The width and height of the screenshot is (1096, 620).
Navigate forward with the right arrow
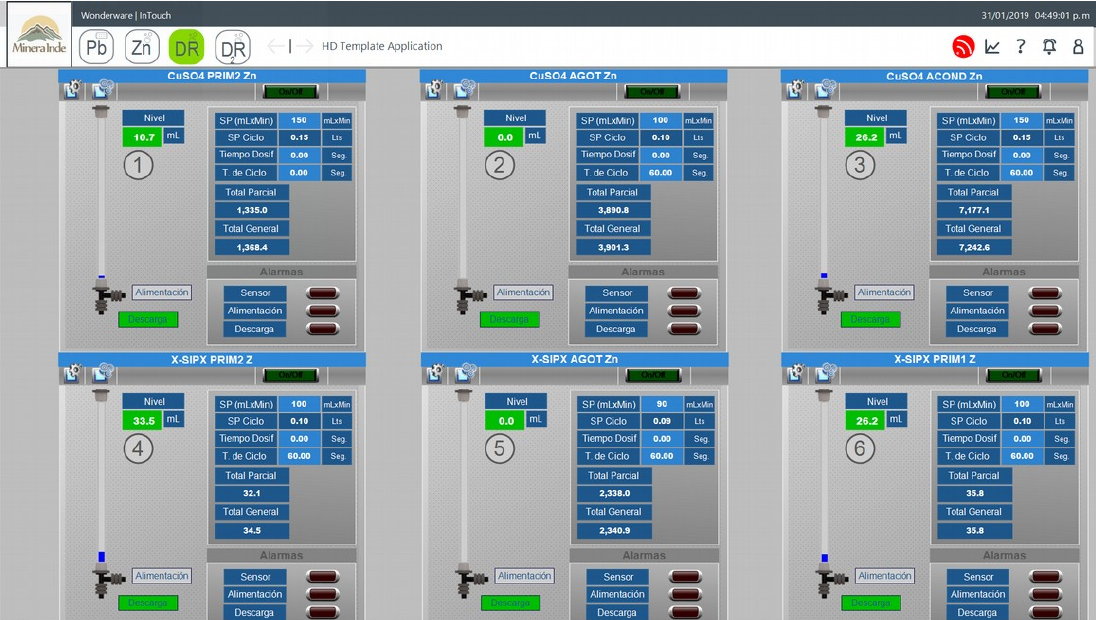(304, 47)
